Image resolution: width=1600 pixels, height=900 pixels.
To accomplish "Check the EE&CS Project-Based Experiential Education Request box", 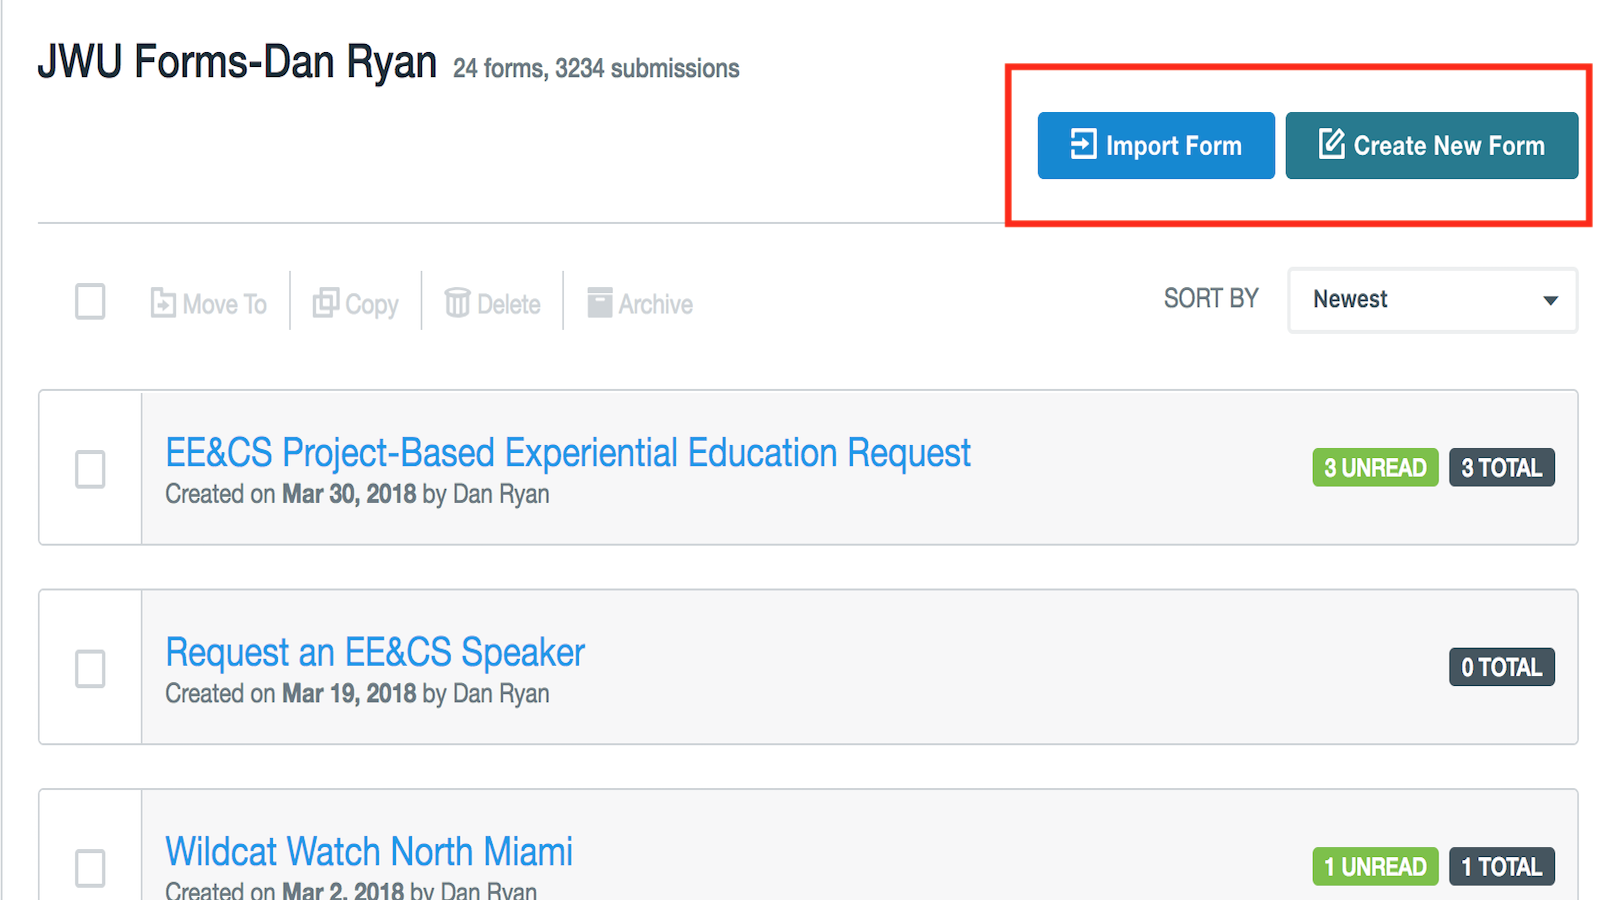I will (90, 469).
